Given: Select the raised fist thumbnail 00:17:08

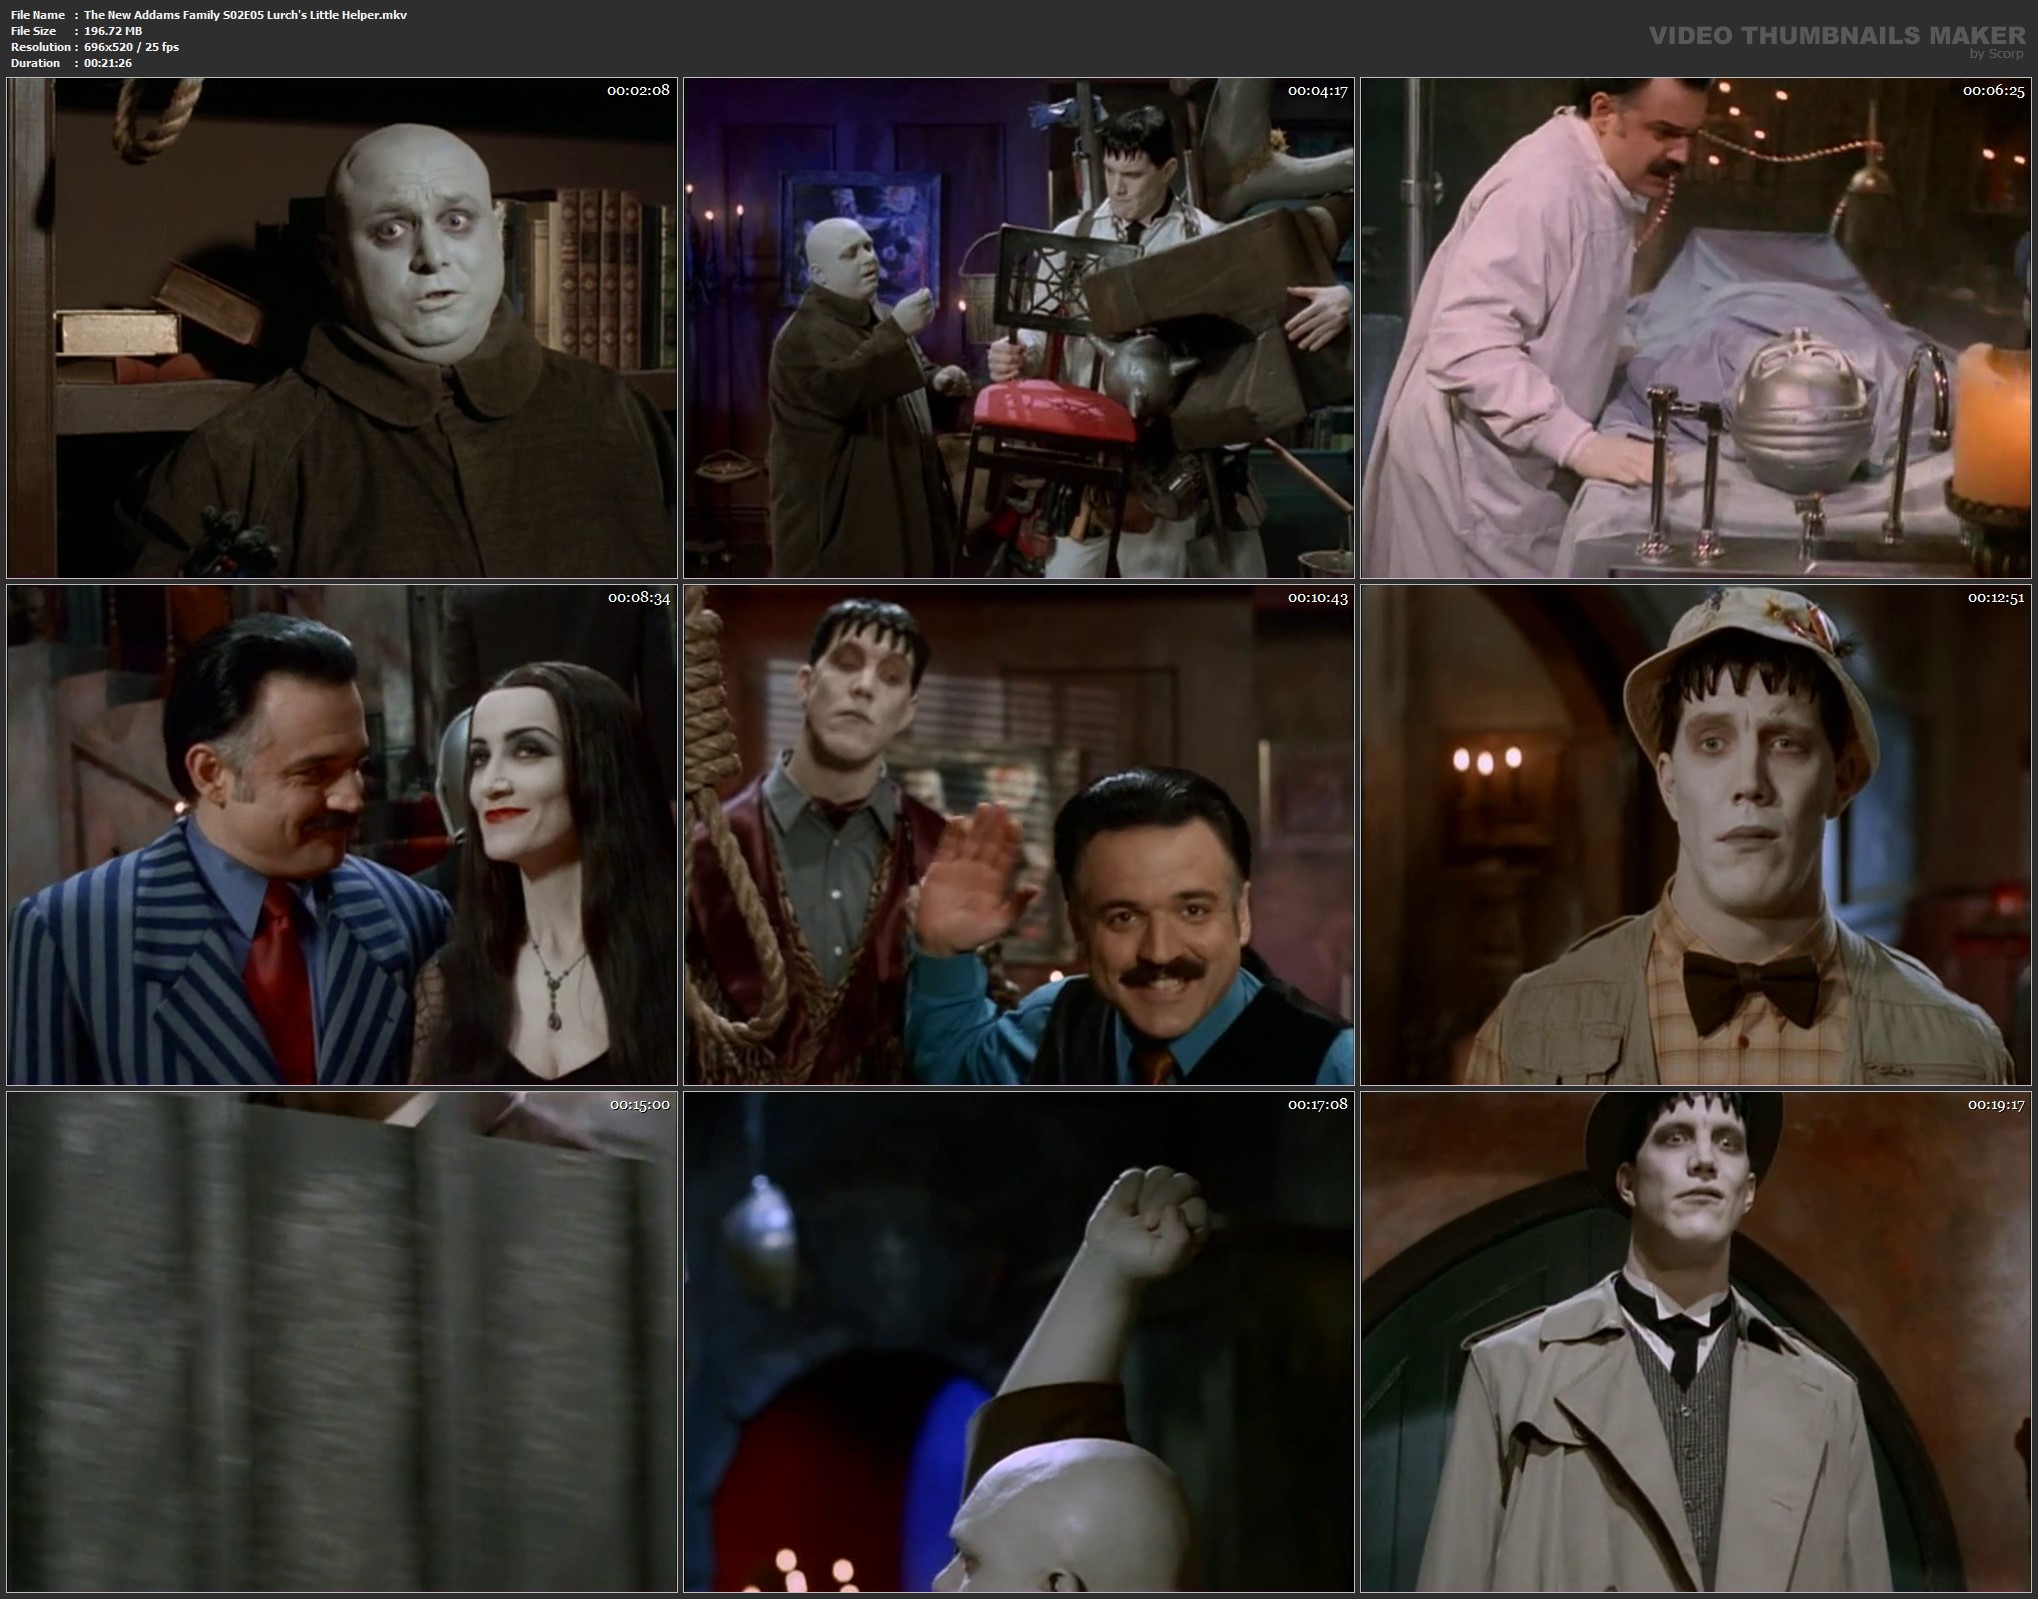Looking at the screenshot, I should (x=1018, y=1342).
